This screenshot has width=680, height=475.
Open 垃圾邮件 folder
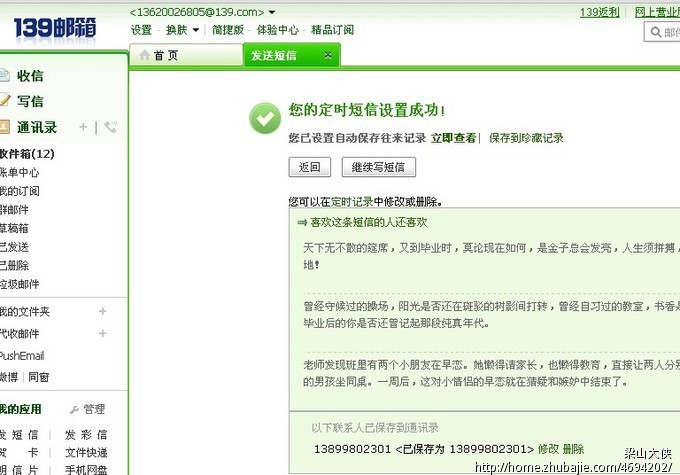click(x=20, y=284)
